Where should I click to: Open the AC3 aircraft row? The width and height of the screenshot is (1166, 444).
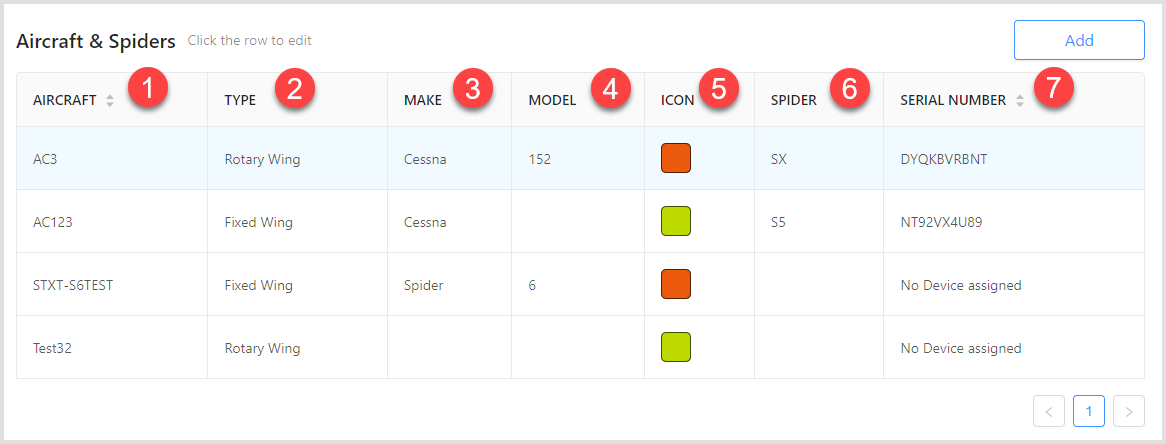580,158
